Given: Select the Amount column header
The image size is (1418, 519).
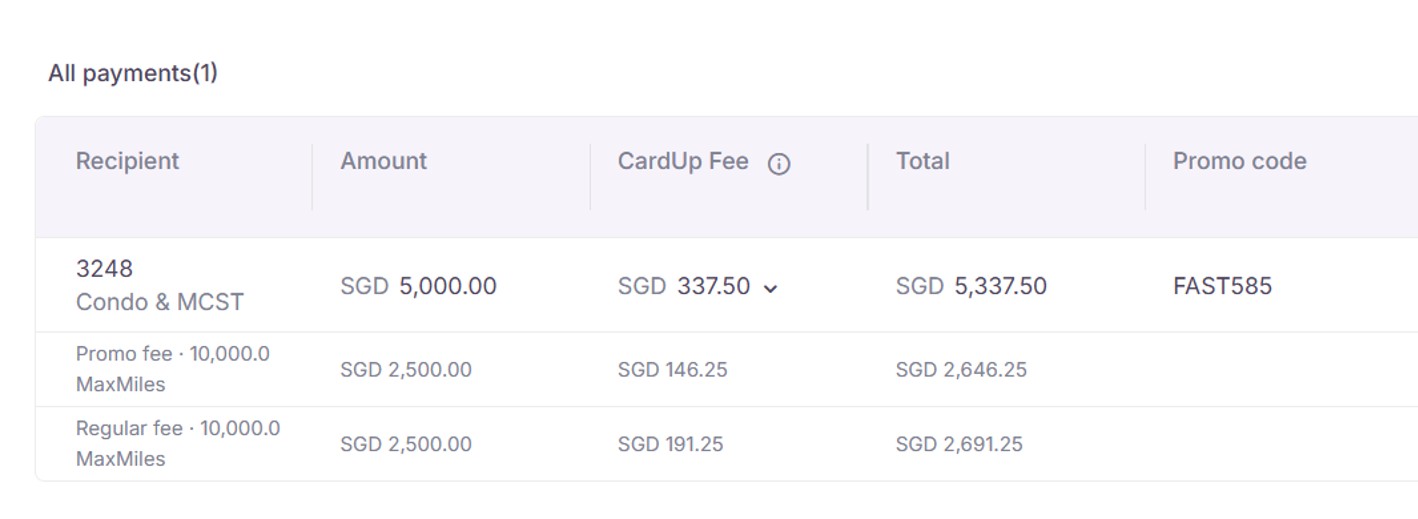Looking at the screenshot, I should click(383, 161).
